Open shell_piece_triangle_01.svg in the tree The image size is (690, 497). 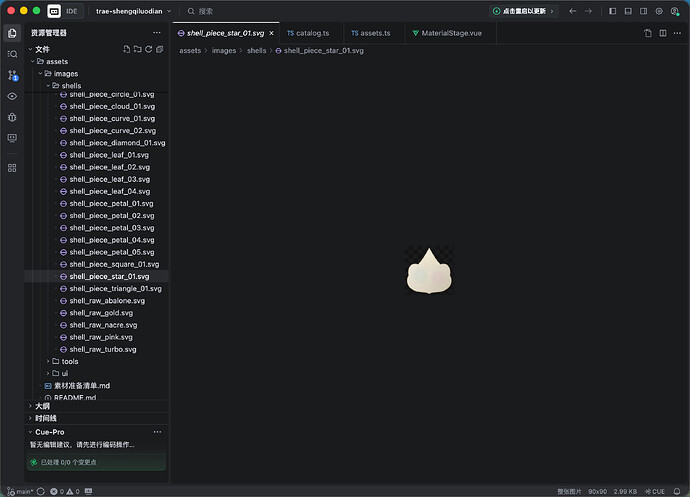[115, 288]
